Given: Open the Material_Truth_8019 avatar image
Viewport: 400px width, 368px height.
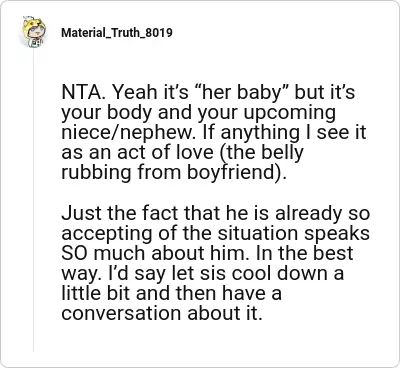Looking at the screenshot, I should [x=33, y=32].
